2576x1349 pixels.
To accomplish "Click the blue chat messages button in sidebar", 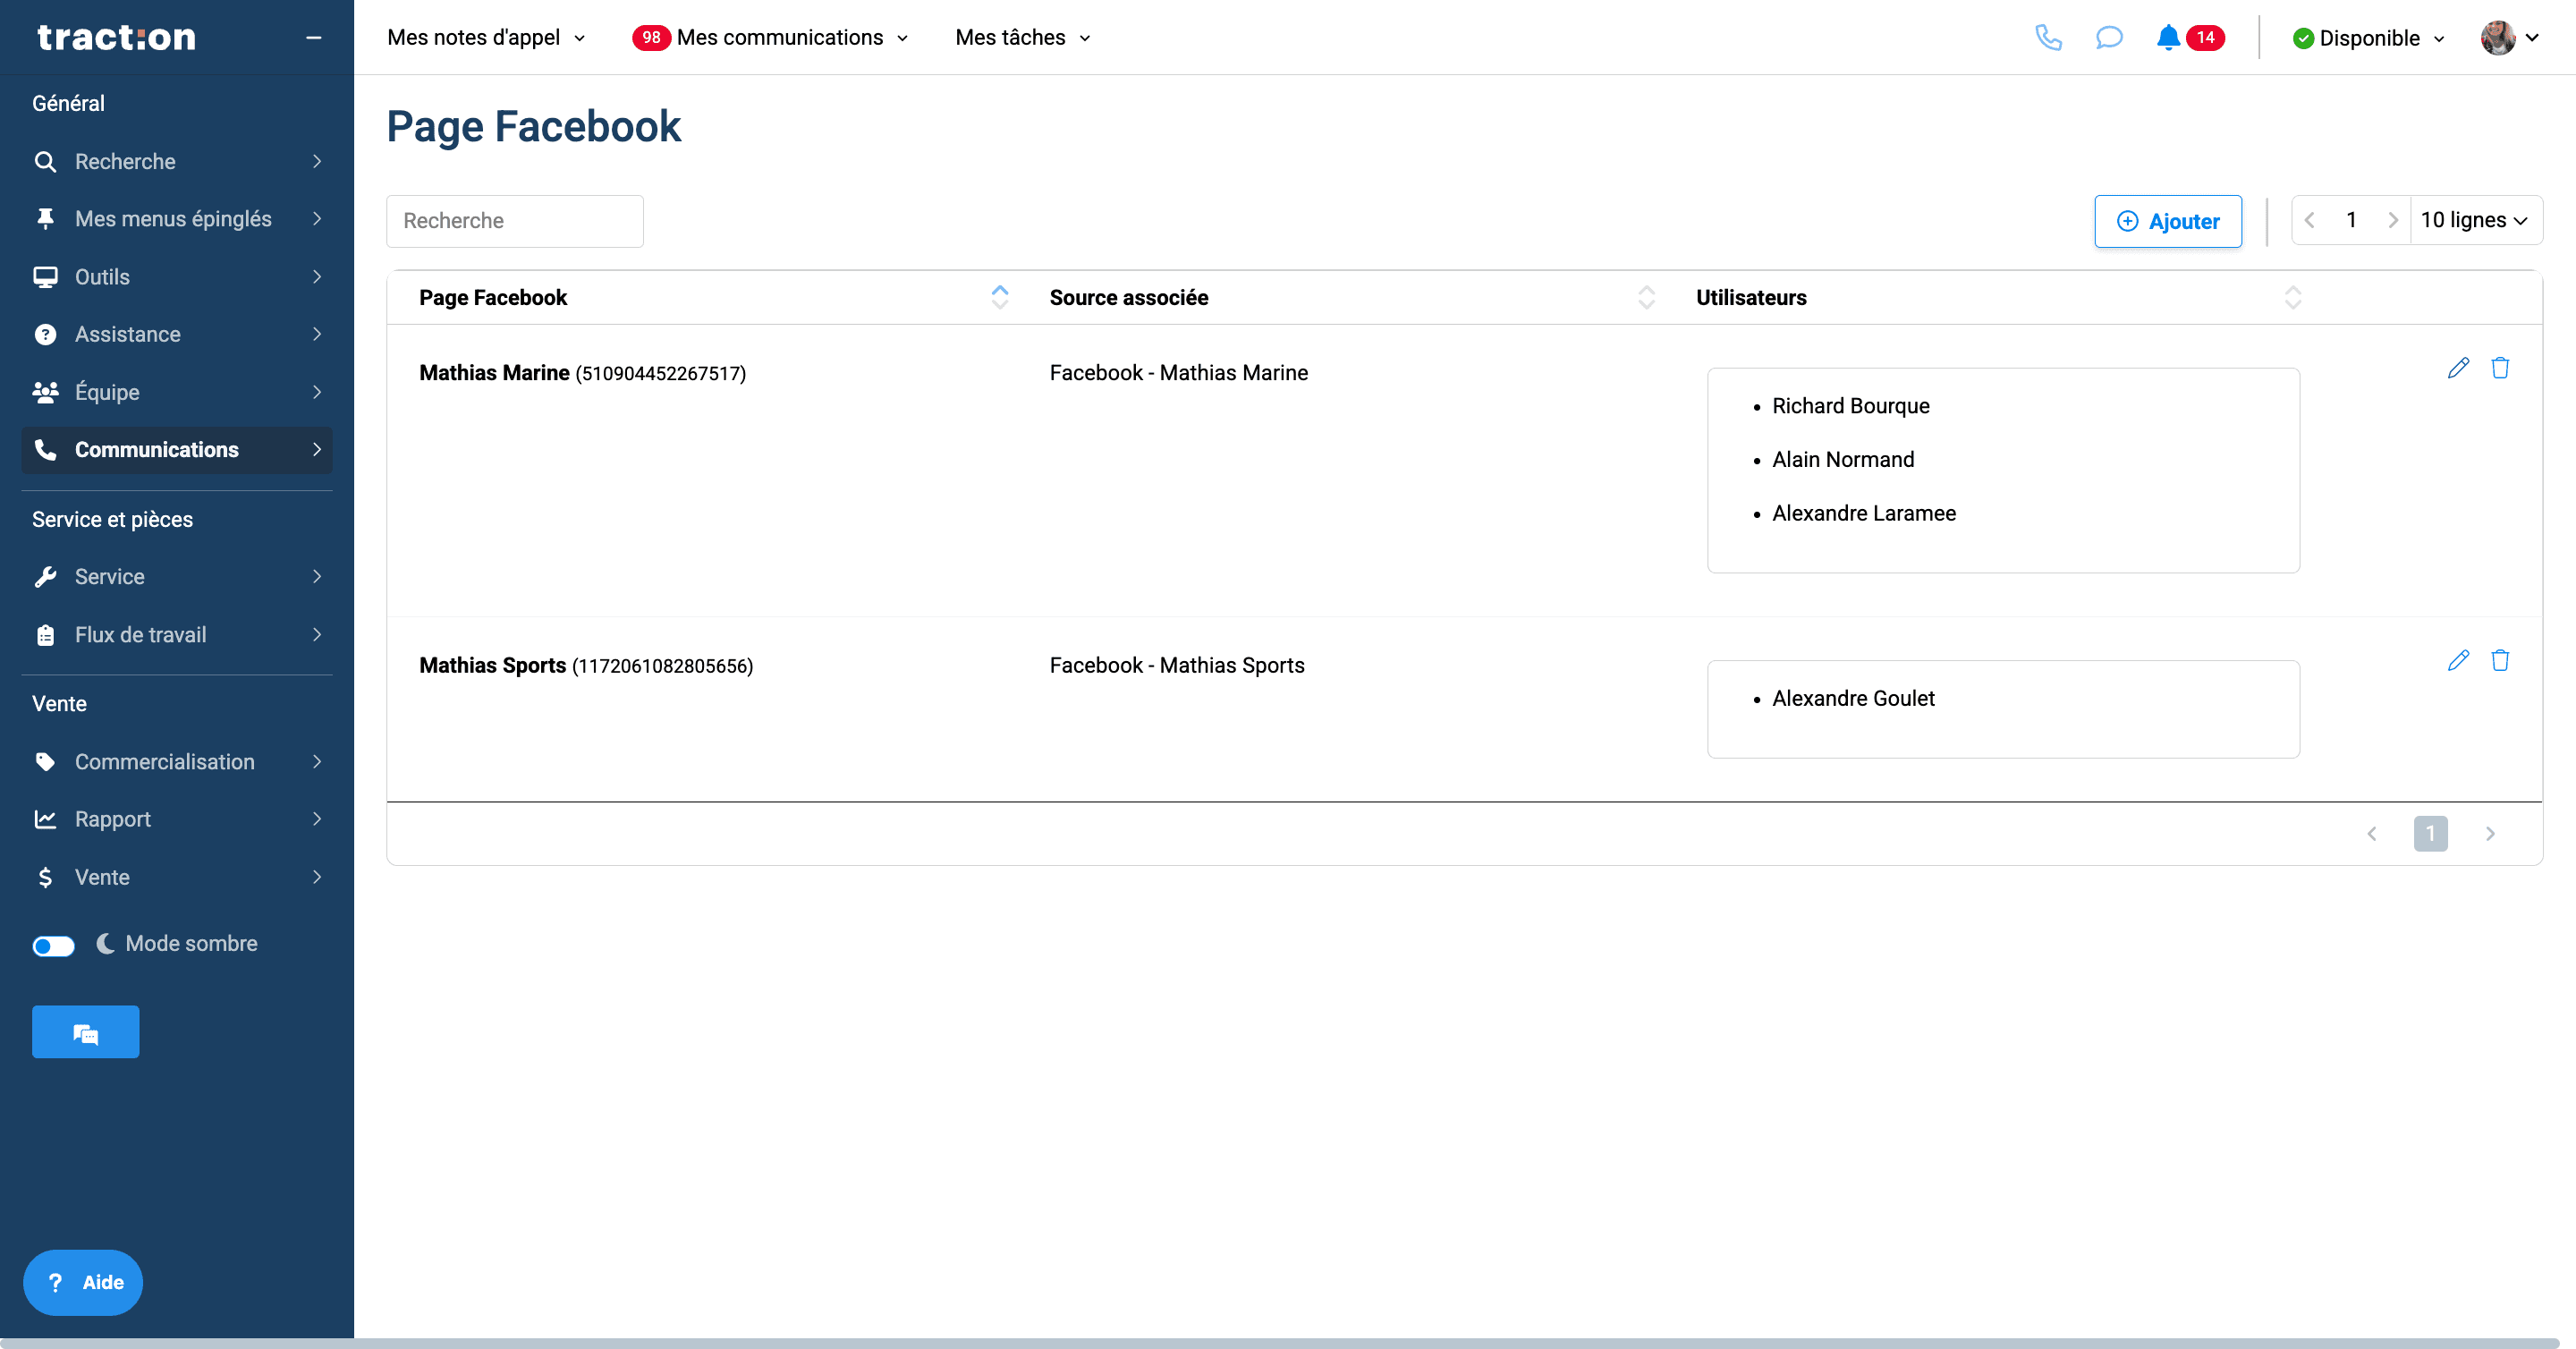I will (x=86, y=1032).
